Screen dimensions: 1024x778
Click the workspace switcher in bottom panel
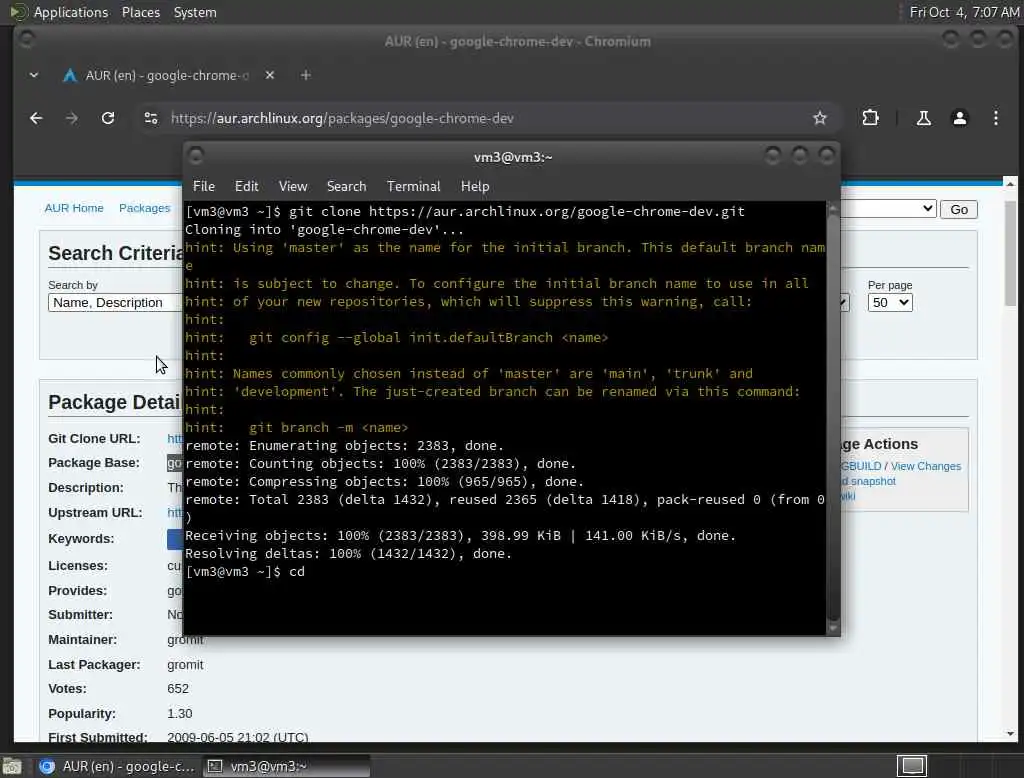(x=912, y=766)
